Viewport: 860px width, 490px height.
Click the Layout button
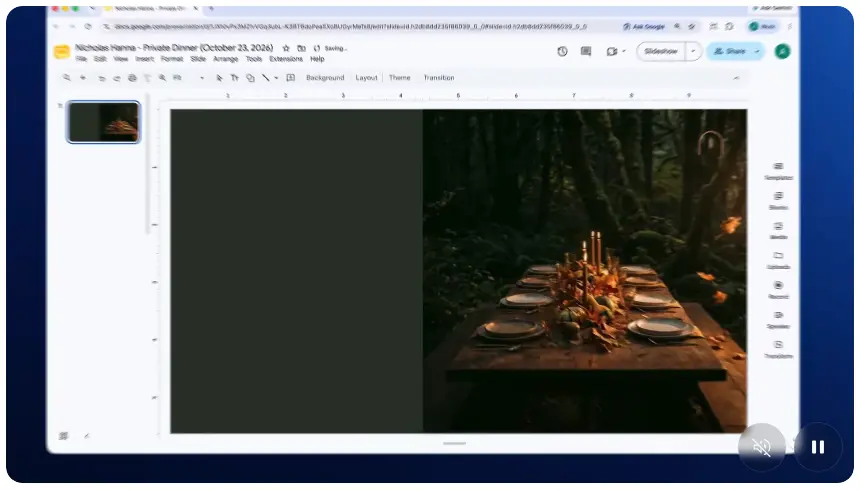[366, 78]
